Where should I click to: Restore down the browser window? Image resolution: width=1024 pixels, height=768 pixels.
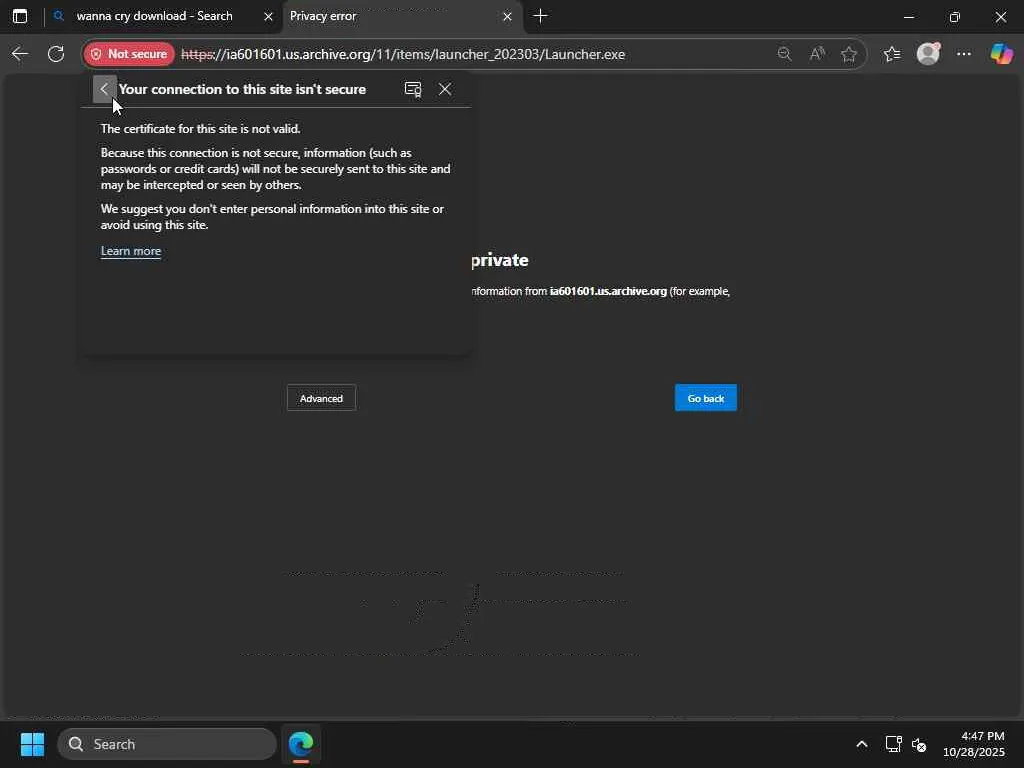click(x=955, y=17)
